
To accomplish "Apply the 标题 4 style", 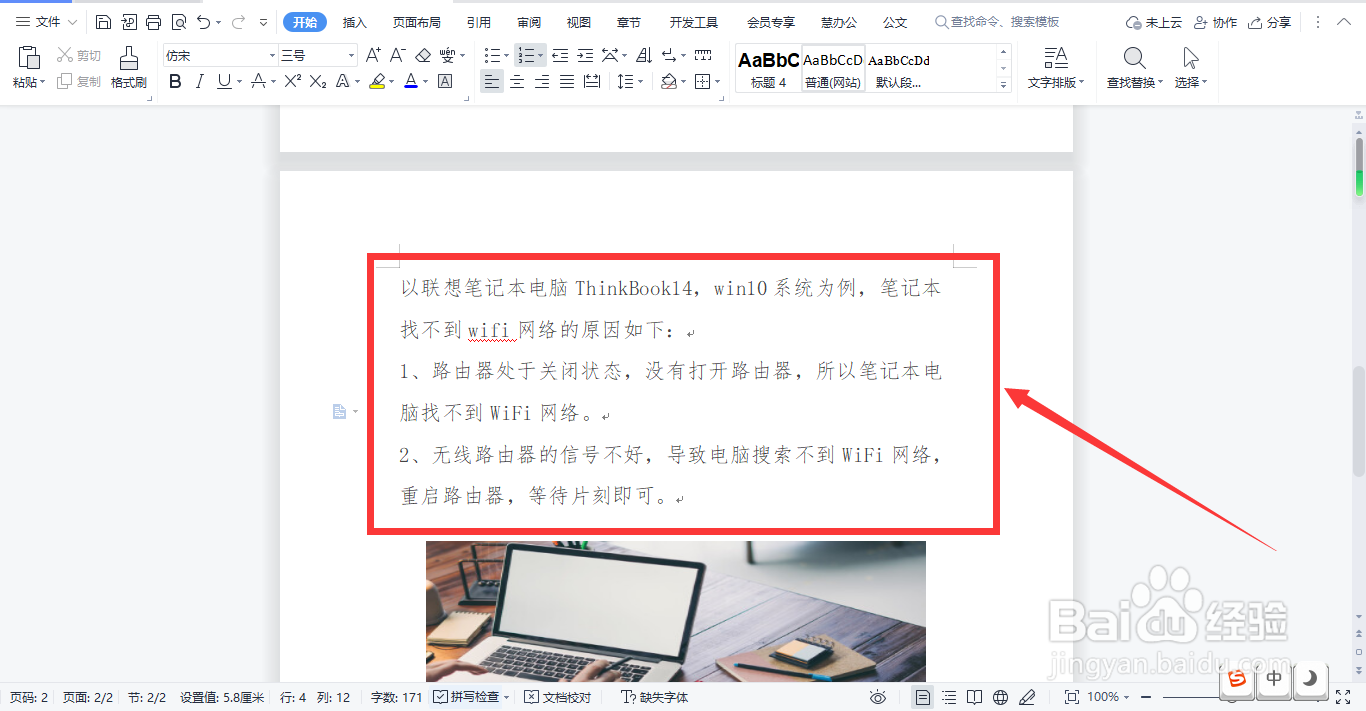I will tap(768, 68).
